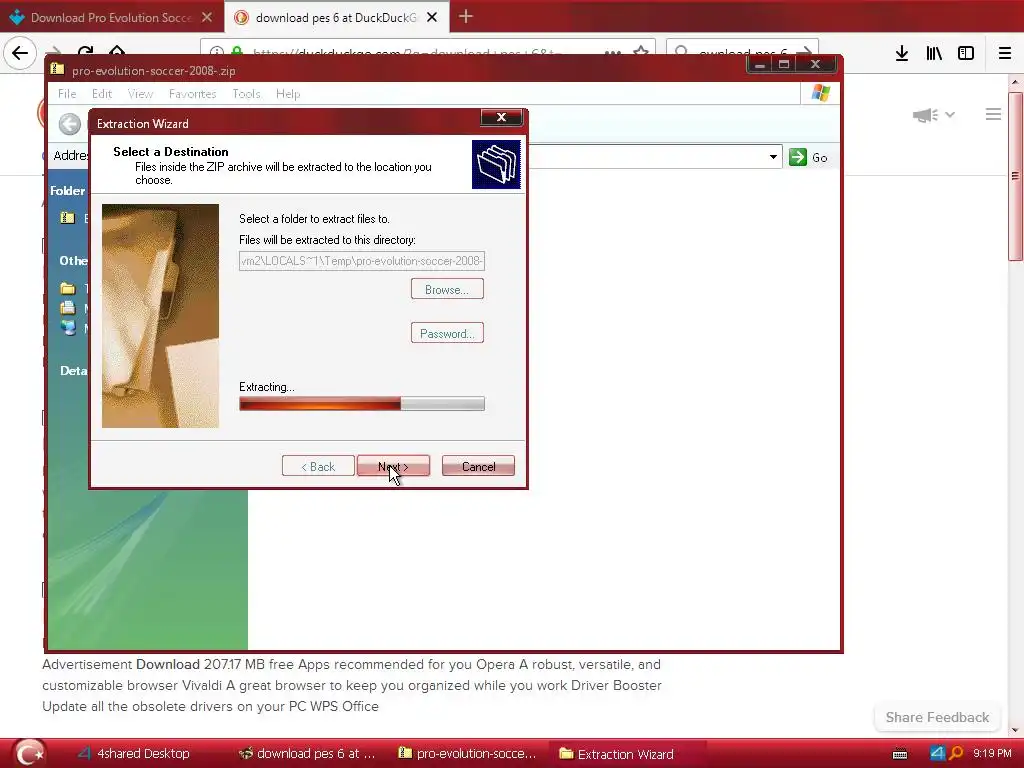Click the browser vertical scrollbar thumb

(1015, 176)
